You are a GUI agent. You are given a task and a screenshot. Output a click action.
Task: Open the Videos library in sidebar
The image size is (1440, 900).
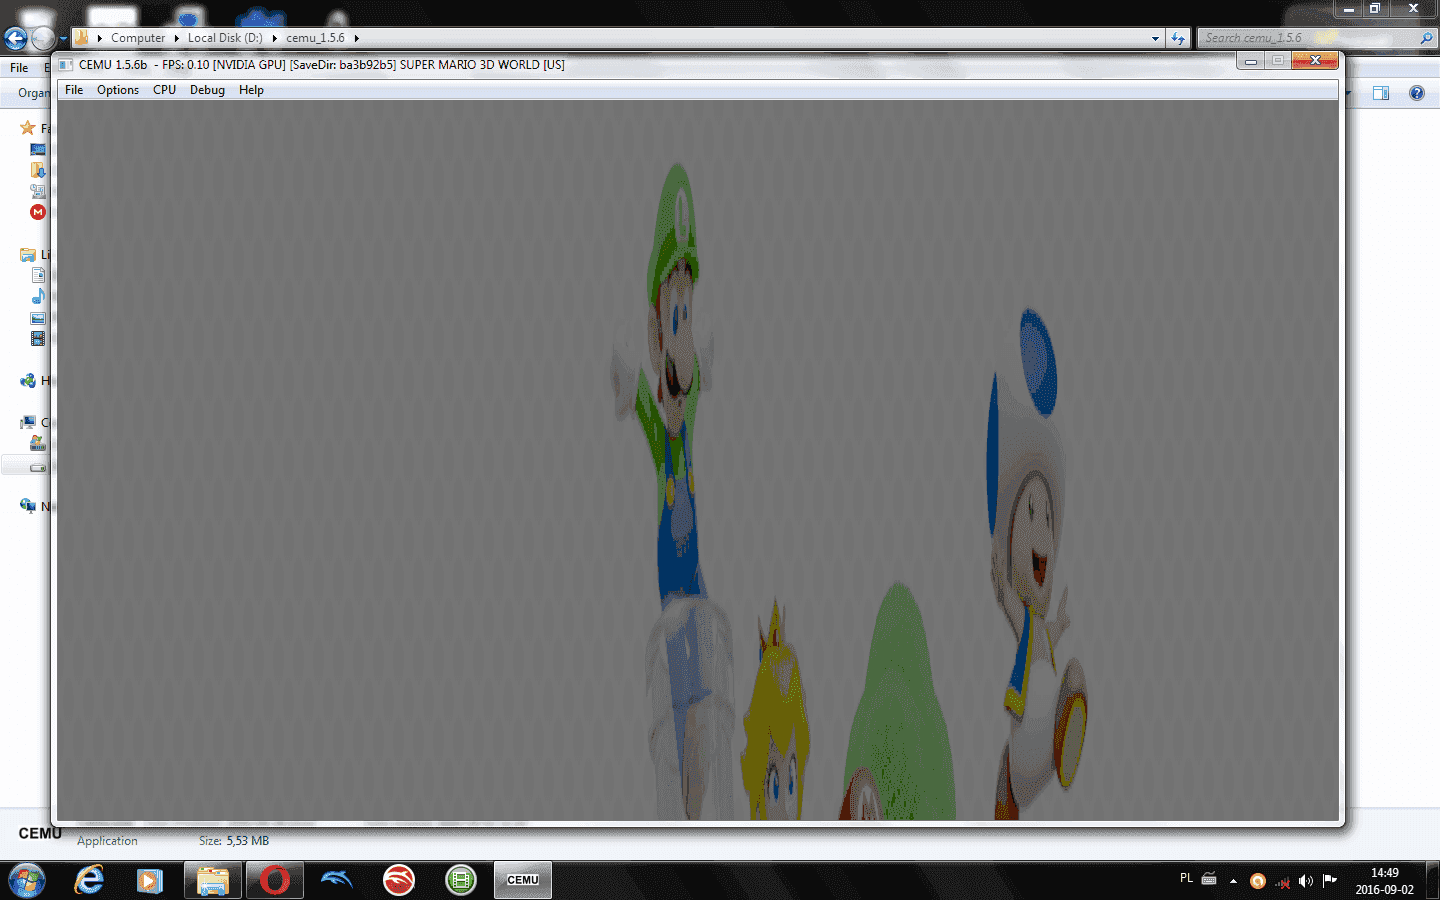(38, 339)
